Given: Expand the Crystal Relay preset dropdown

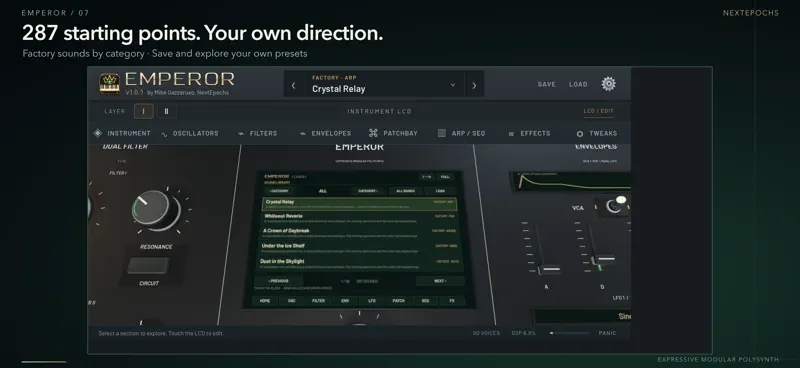Looking at the screenshot, I should (x=453, y=85).
